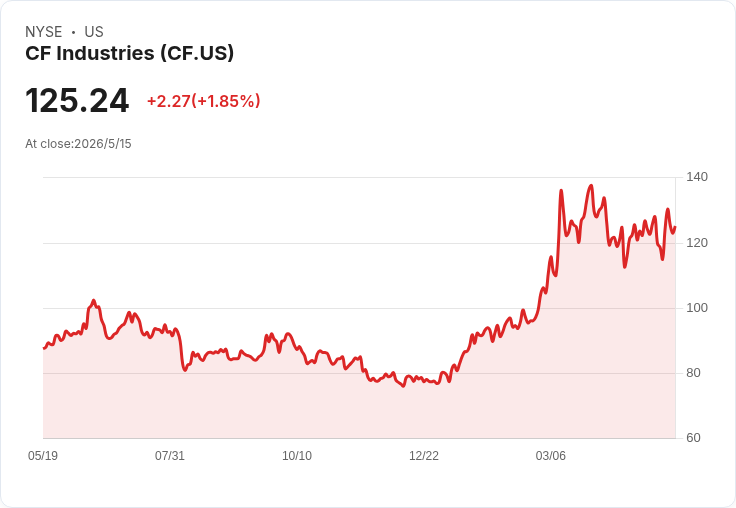Image resolution: width=736 pixels, height=508 pixels.
Task: Click the 05/19 date axis label
Action: pyautogui.click(x=43, y=455)
